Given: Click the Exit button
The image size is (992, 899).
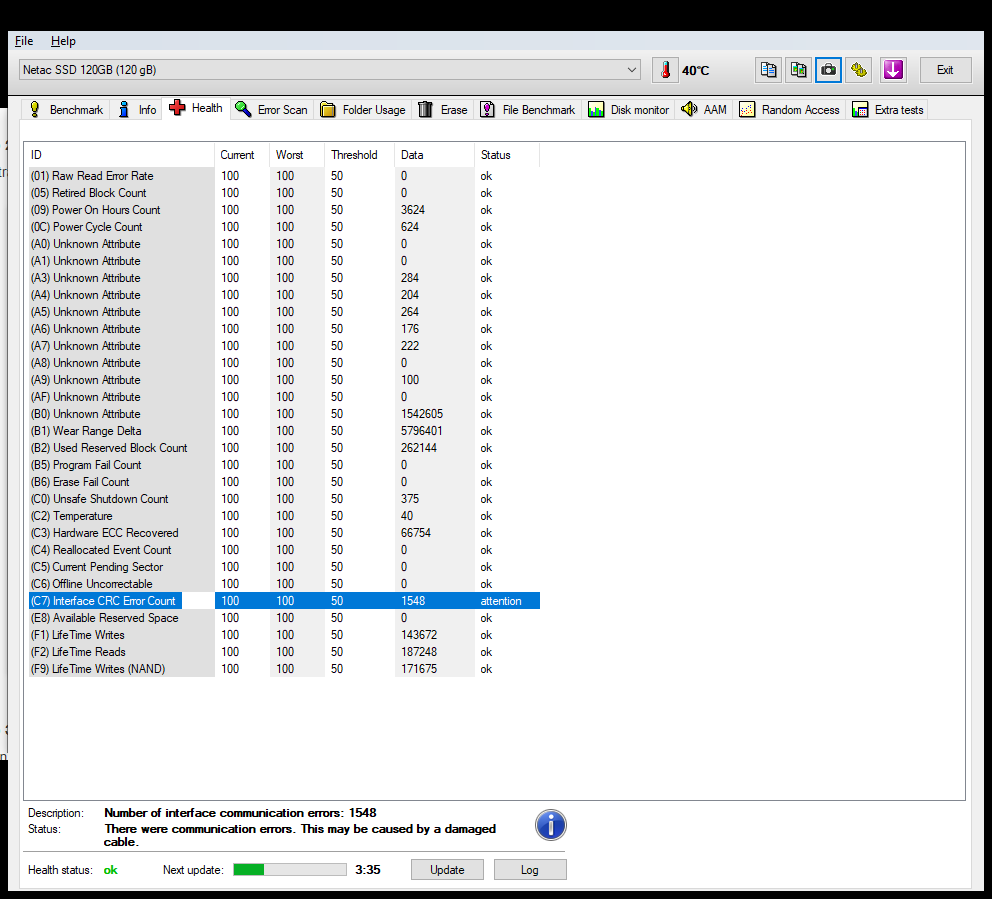Looking at the screenshot, I should click(x=945, y=70).
